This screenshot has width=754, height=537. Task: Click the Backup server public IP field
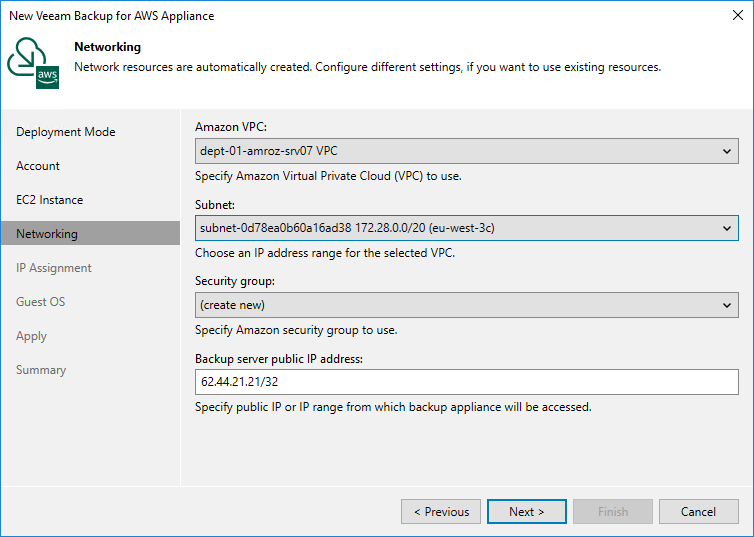click(x=467, y=382)
